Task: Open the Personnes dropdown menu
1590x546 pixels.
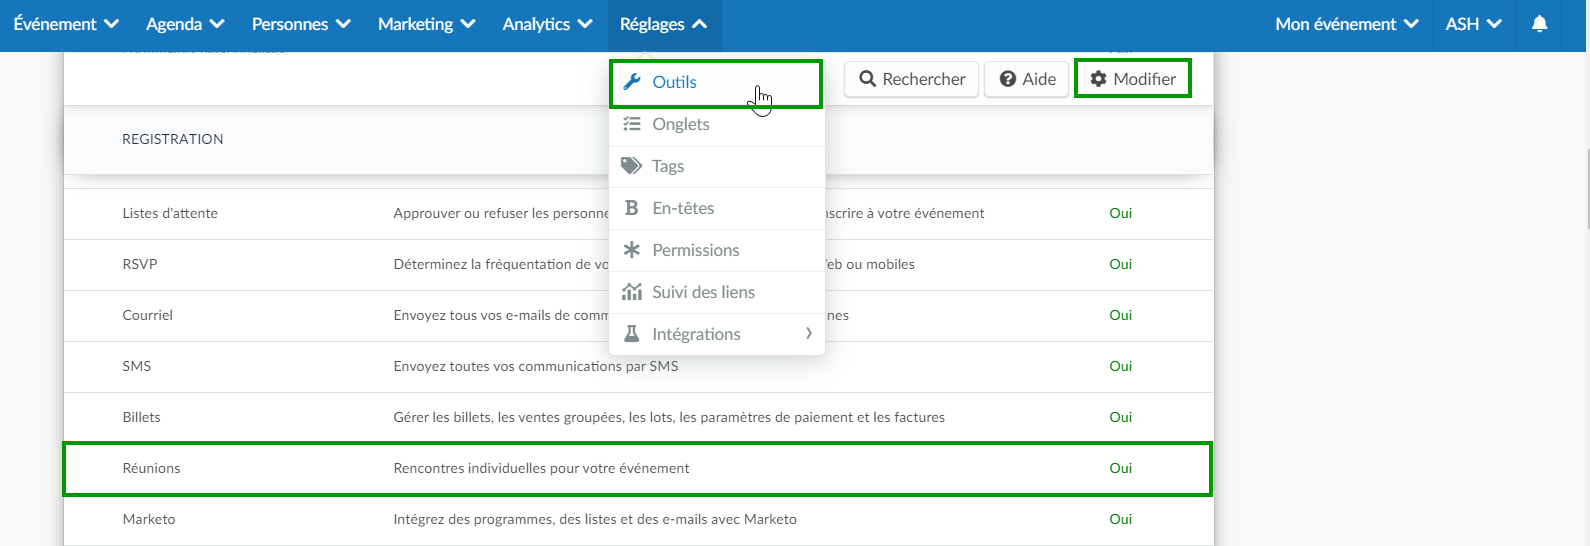Action: [x=301, y=24]
